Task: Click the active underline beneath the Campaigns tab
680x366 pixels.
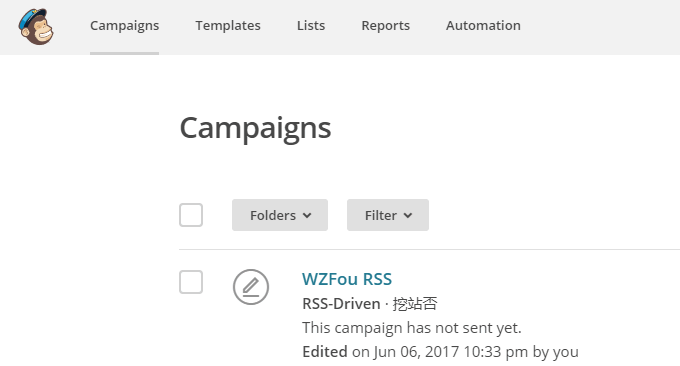Action: click(124, 53)
